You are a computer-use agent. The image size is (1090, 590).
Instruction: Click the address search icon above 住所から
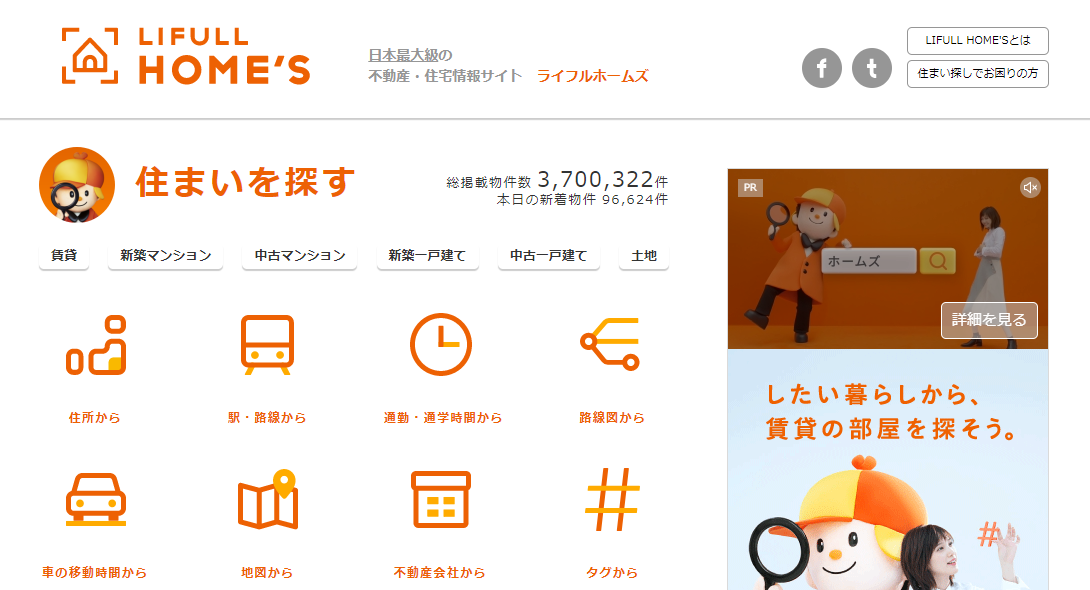pos(96,345)
